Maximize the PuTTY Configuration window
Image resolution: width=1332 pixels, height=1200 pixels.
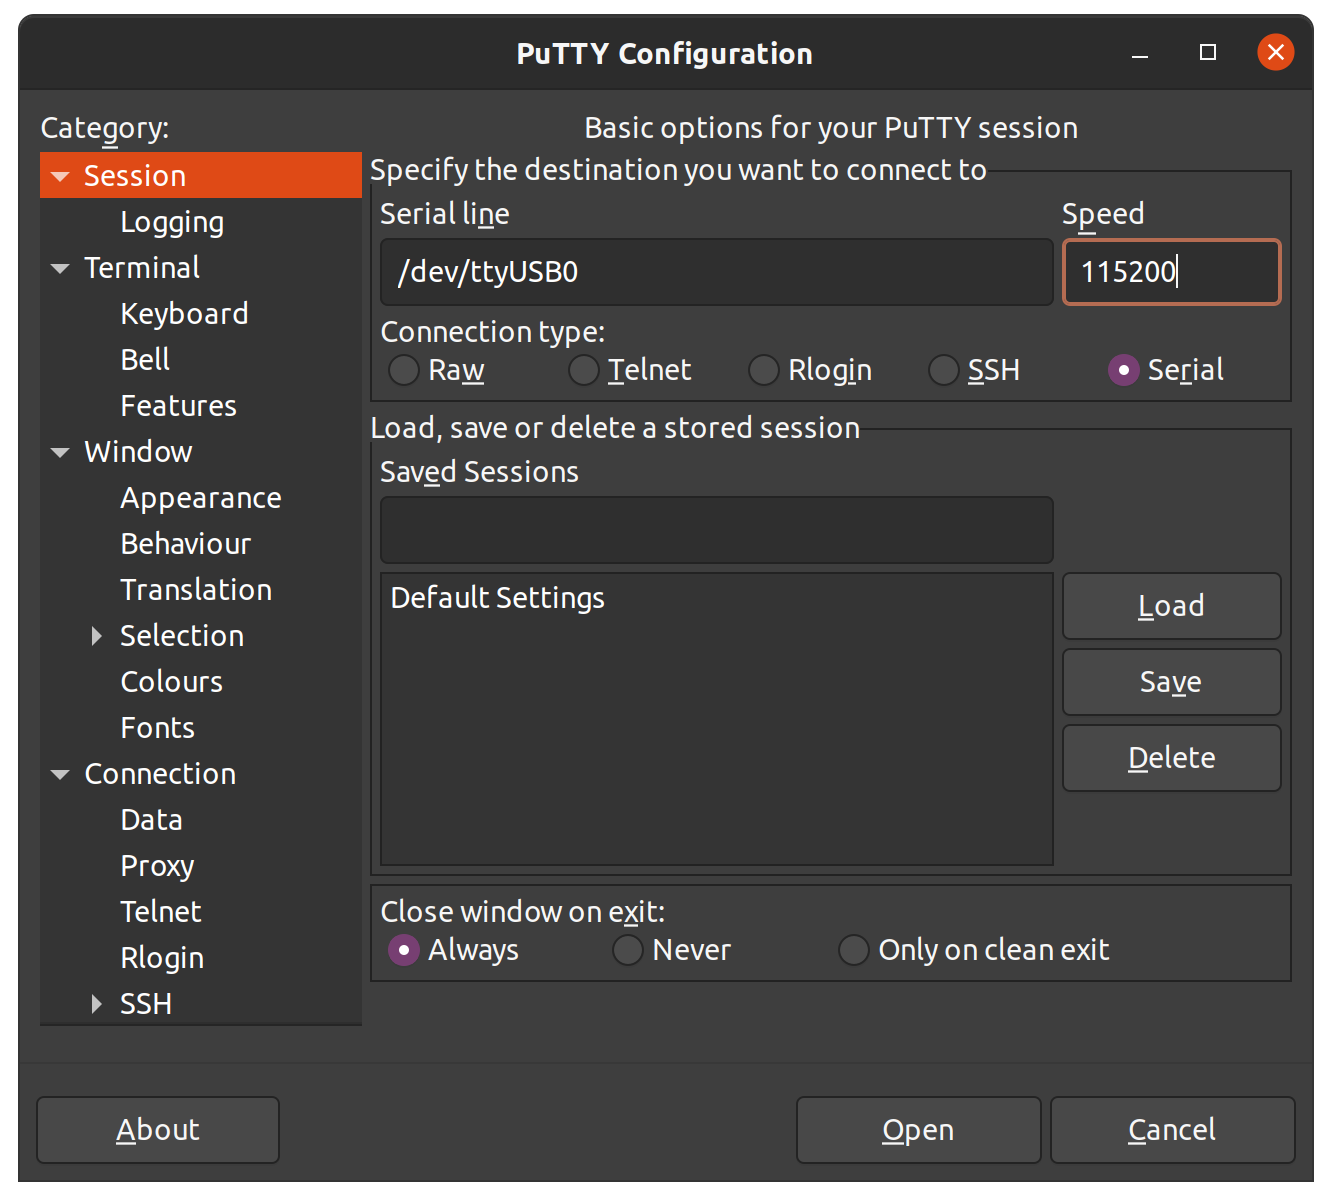[1208, 52]
